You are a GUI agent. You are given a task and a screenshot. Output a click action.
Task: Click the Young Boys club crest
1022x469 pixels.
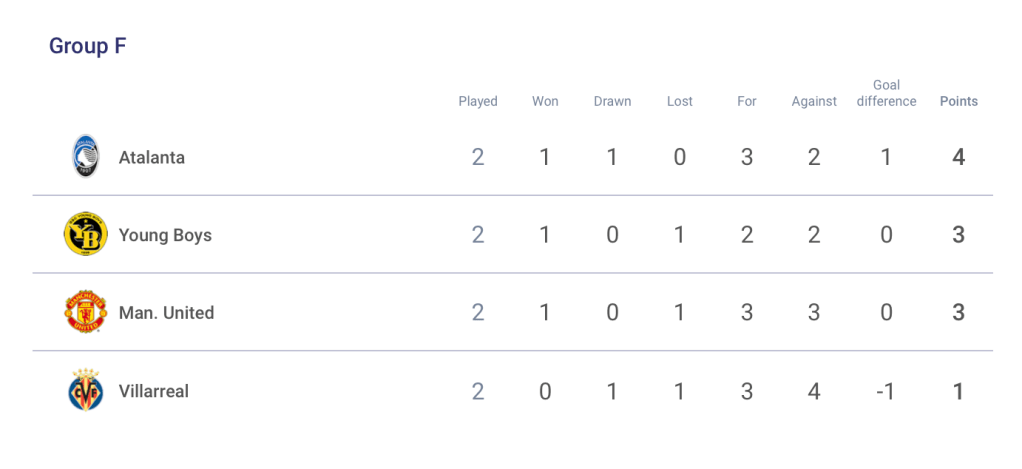tap(85, 235)
